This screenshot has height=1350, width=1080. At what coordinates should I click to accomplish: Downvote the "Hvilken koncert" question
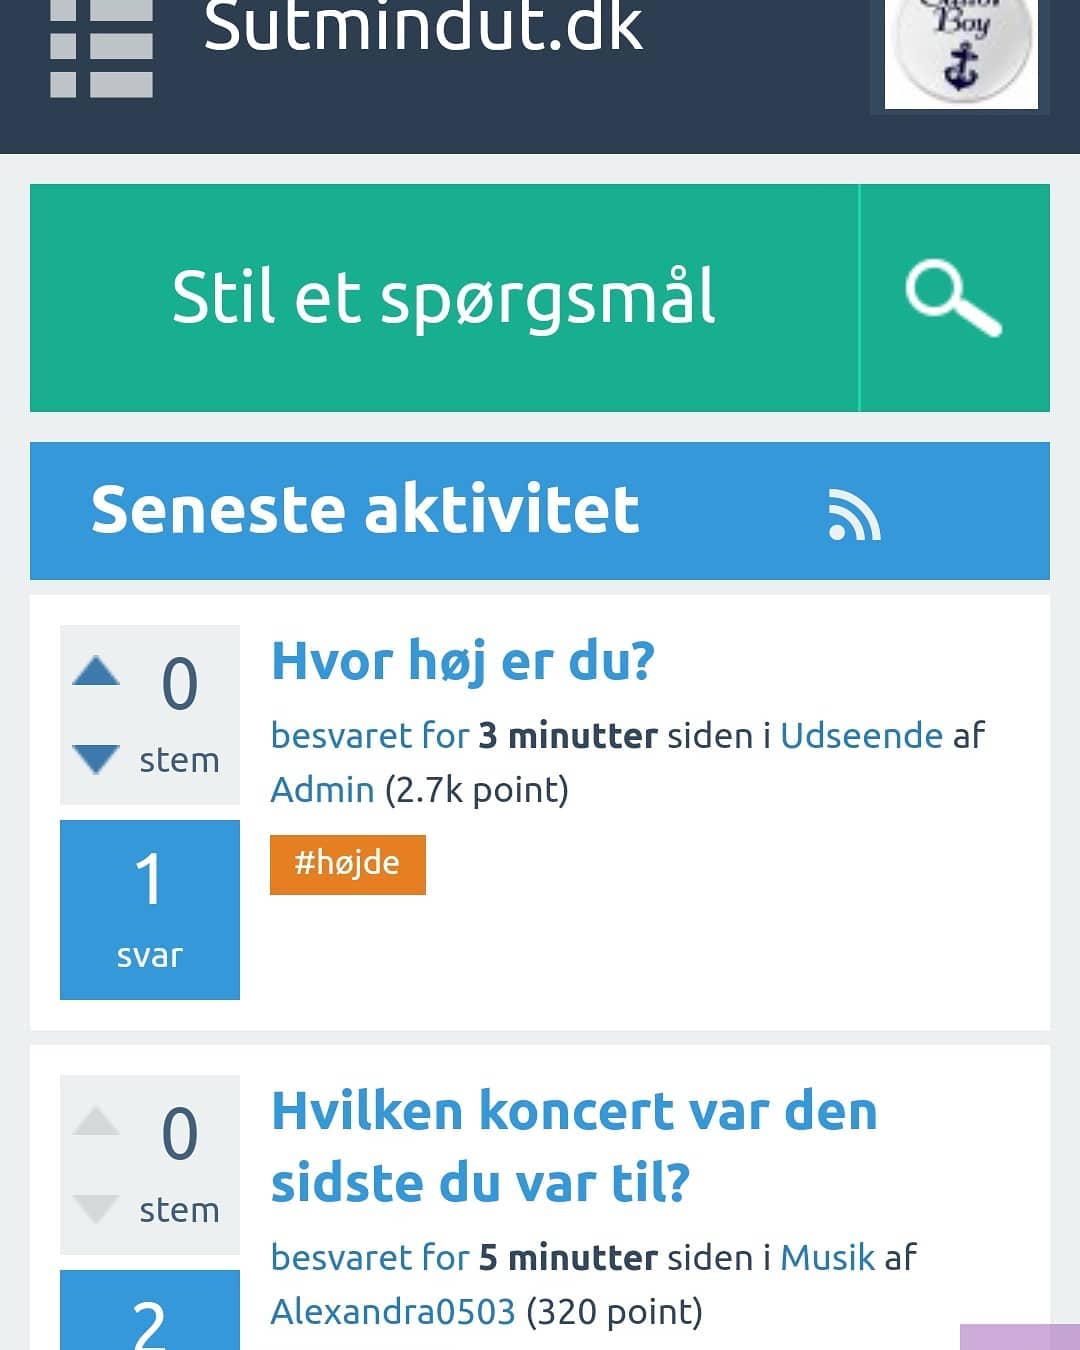click(x=96, y=1208)
